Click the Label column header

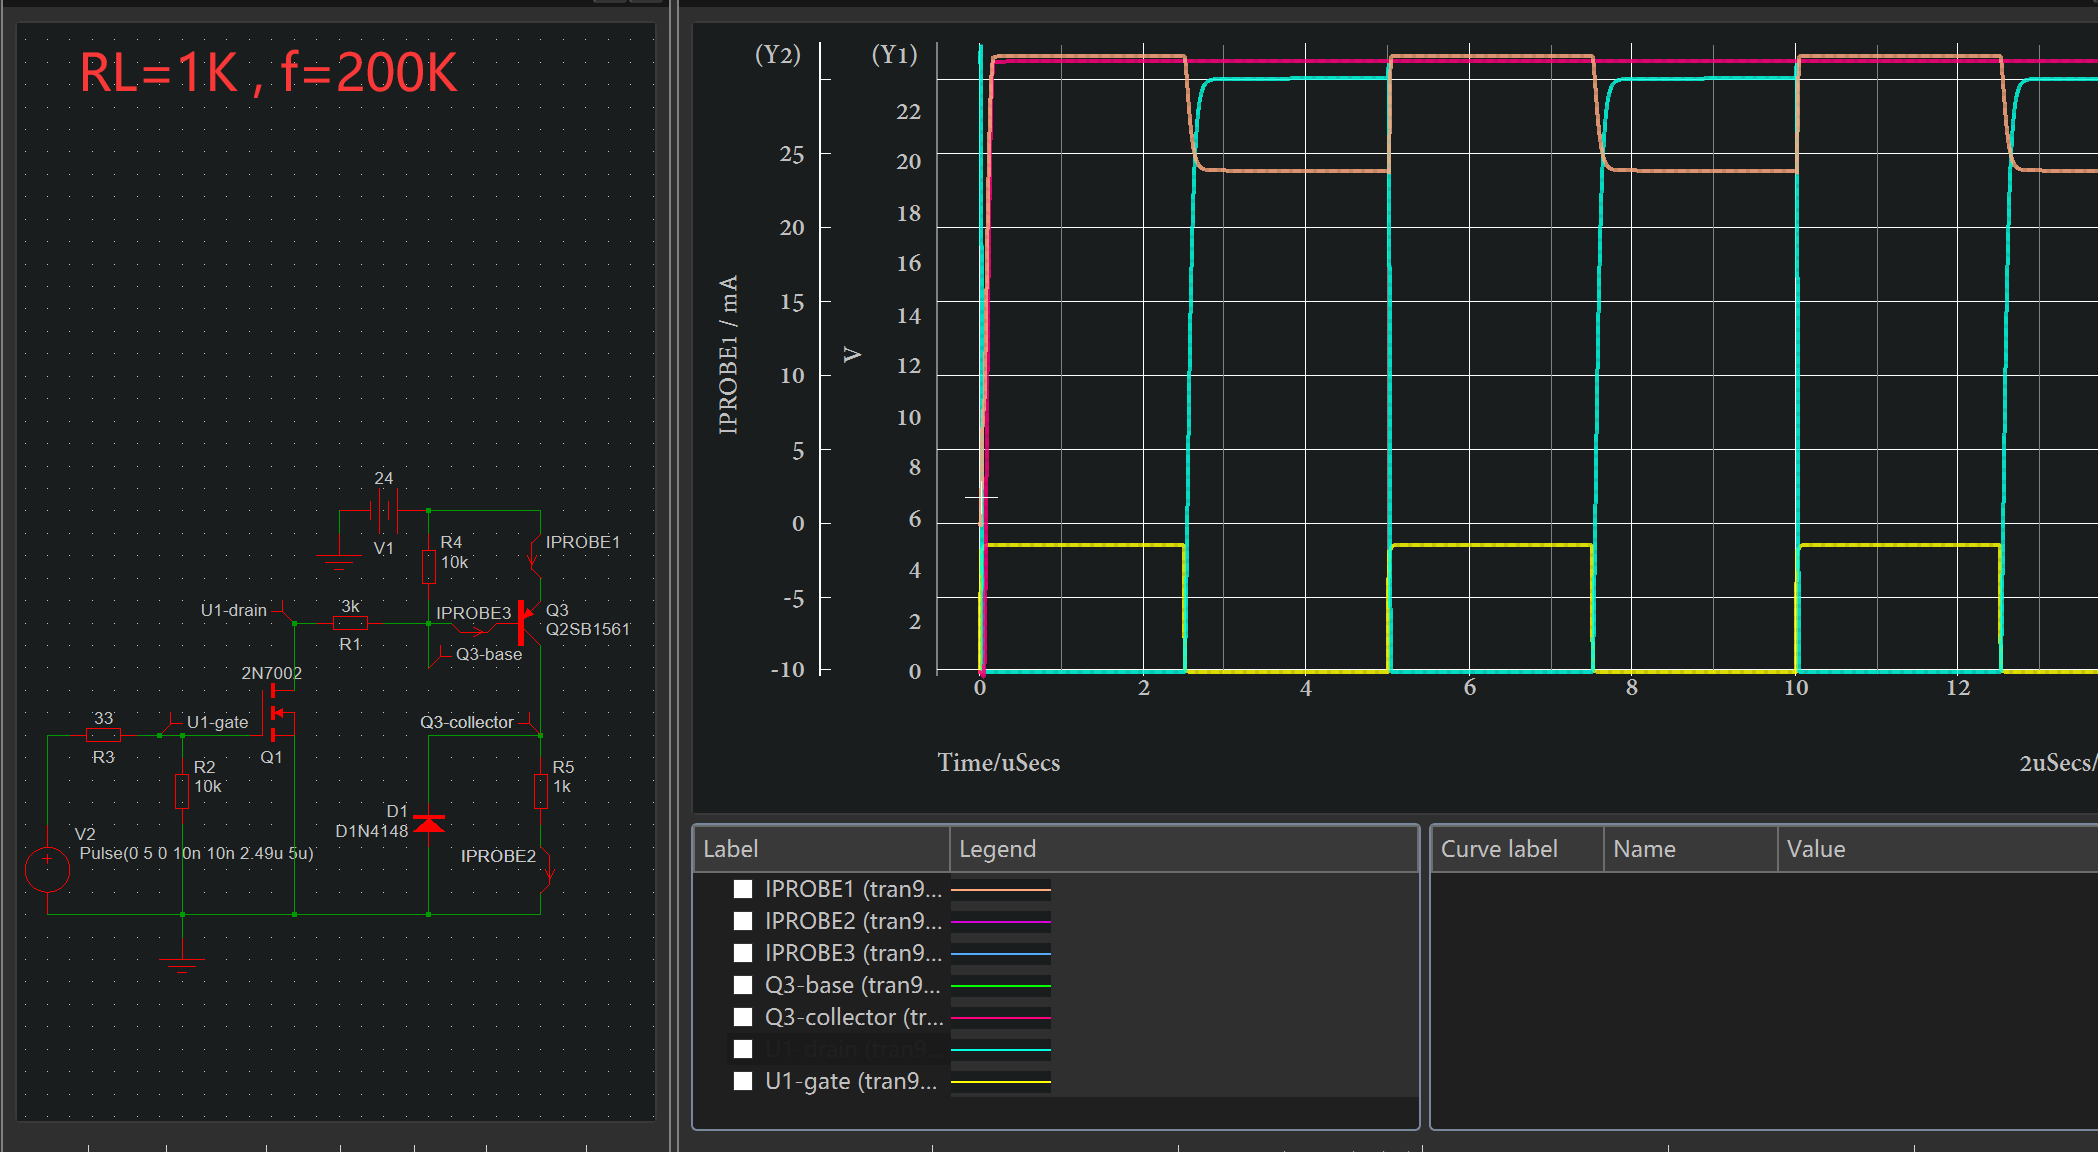click(821, 849)
